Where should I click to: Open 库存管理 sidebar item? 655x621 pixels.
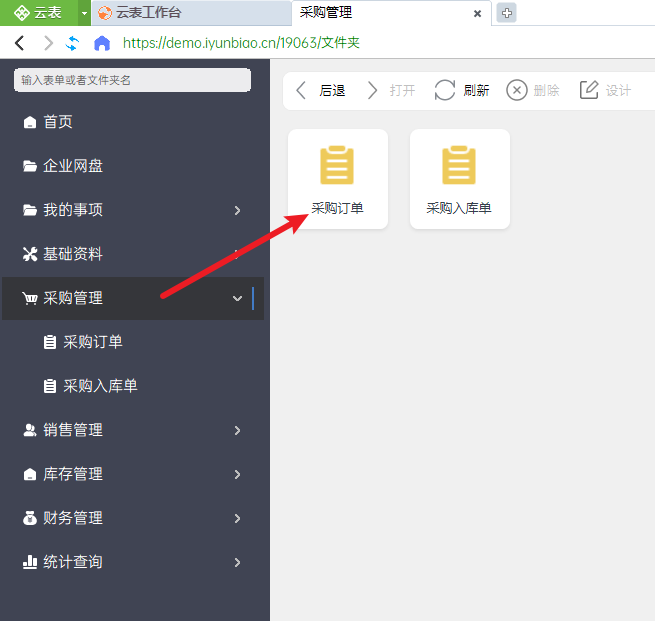(132, 474)
